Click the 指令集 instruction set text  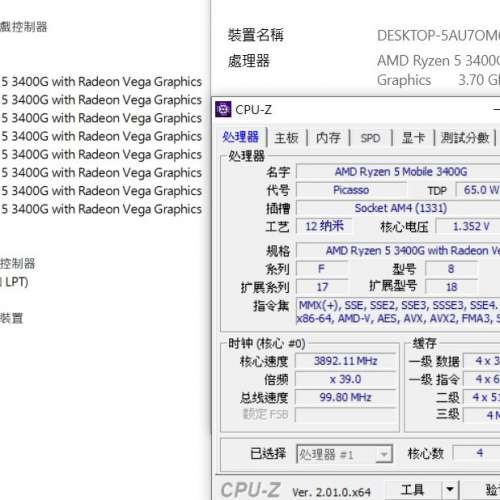398,312
